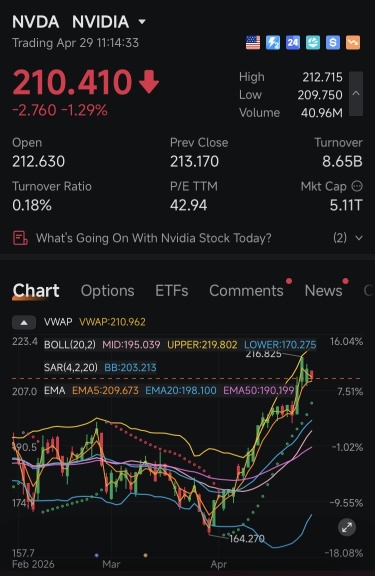
Task: Open the Comments tab
Action: pyautogui.click(x=246, y=291)
